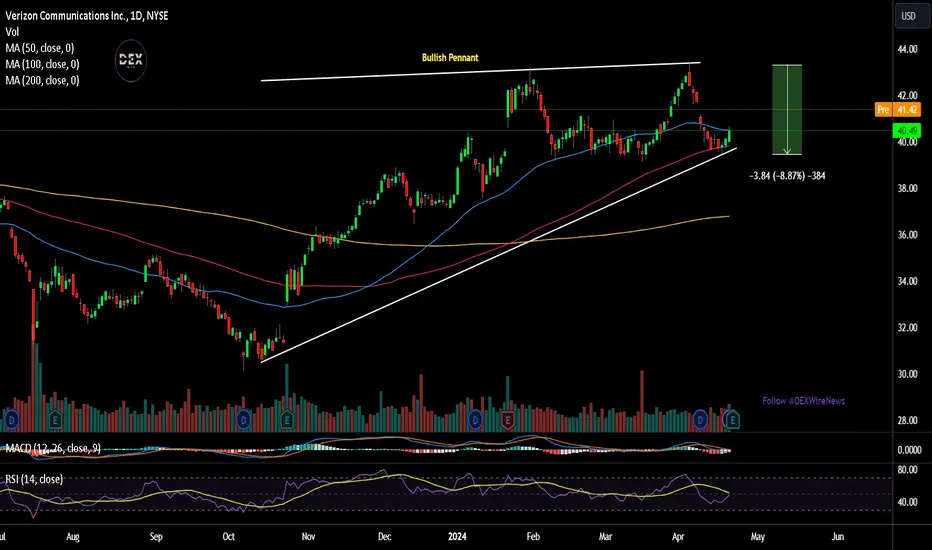Click the Oct label on the time axis

click(x=228, y=536)
